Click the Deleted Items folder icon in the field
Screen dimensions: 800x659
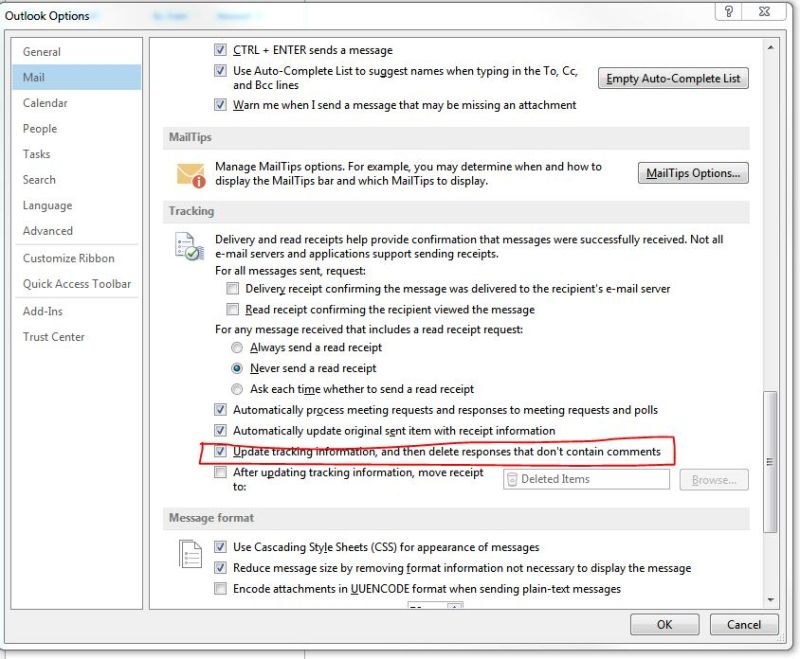pos(513,479)
